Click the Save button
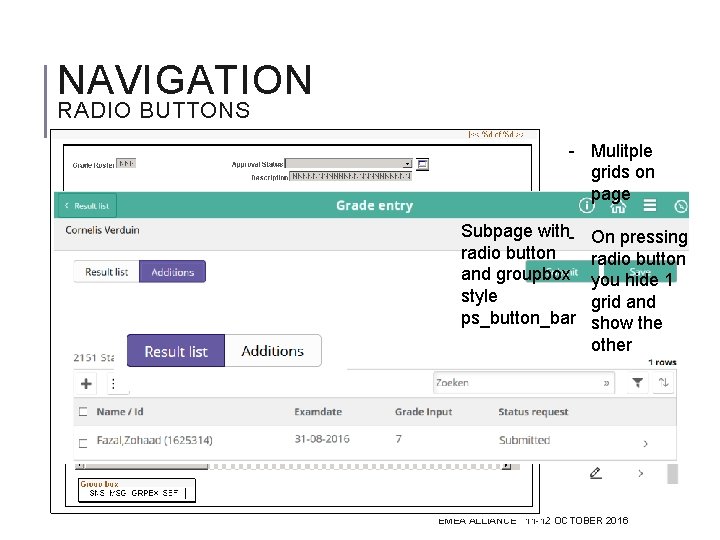This screenshot has width=720, height=540. pos(640,271)
